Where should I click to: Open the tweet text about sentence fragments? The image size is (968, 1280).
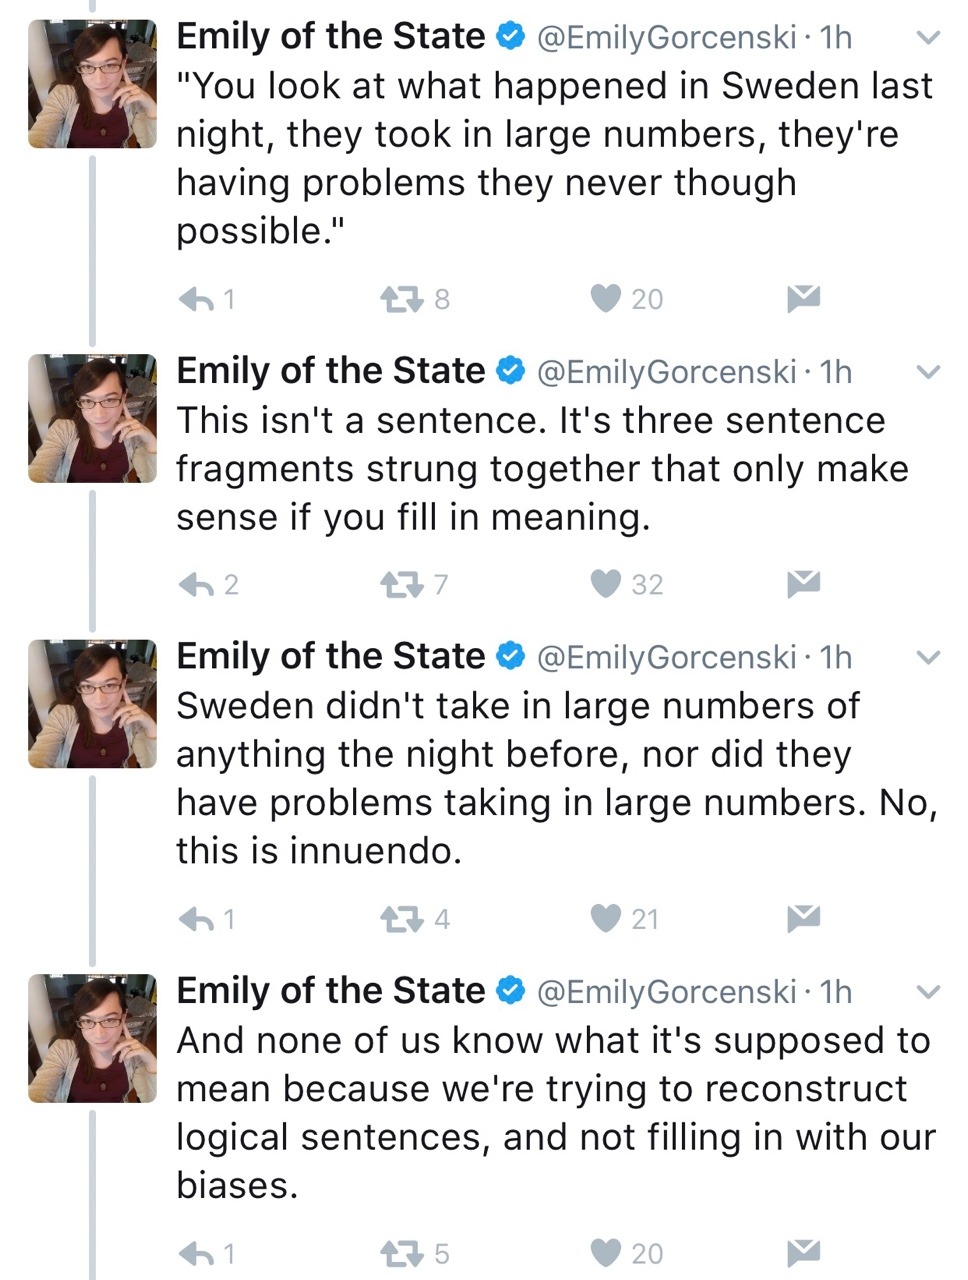click(540, 468)
